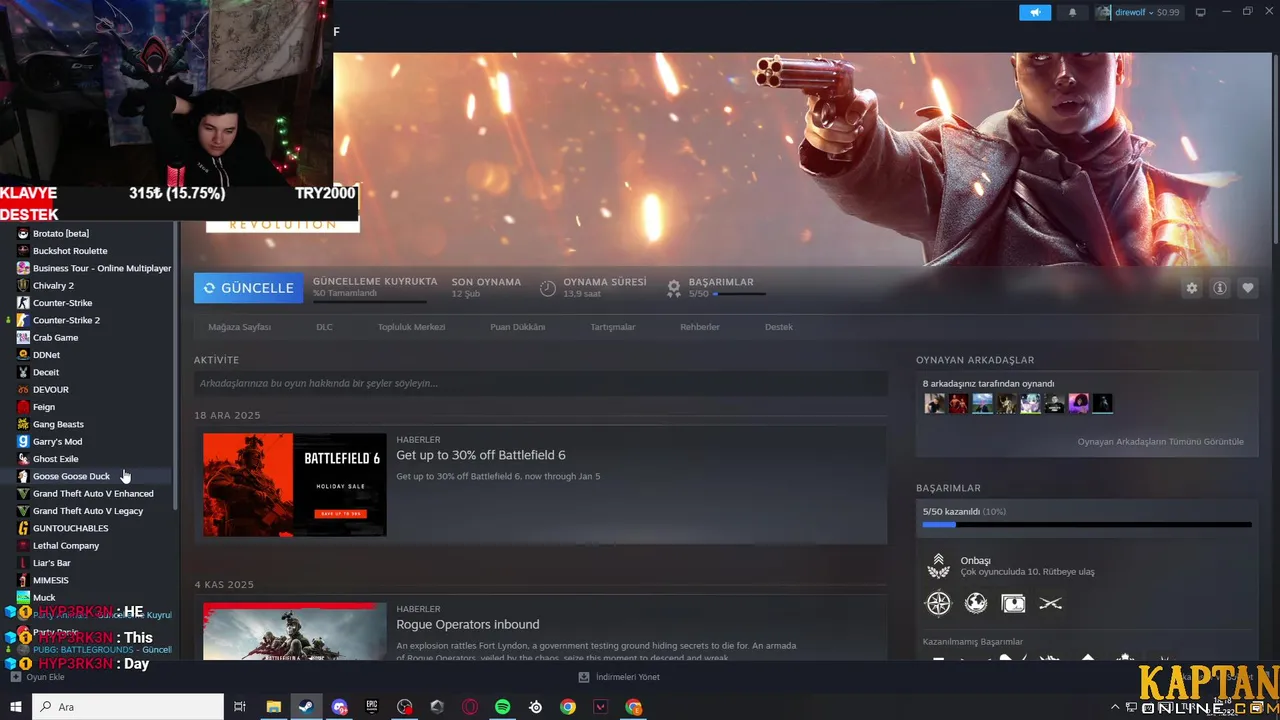Open the photo cards achievement icon
This screenshot has height=720, width=1280.
tap(1013, 603)
